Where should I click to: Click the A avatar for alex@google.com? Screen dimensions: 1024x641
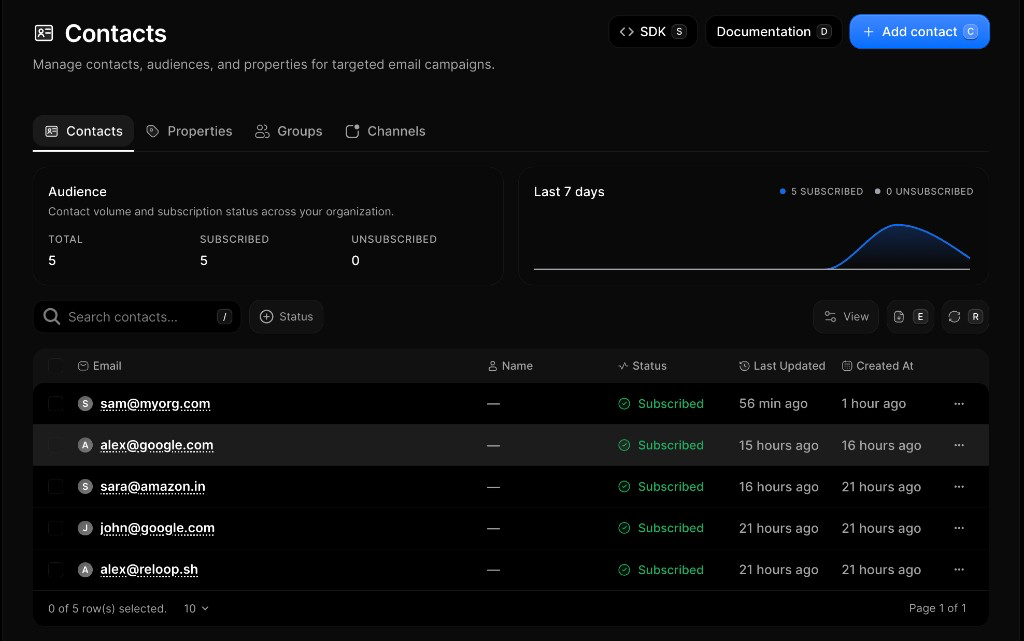coord(85,445)
